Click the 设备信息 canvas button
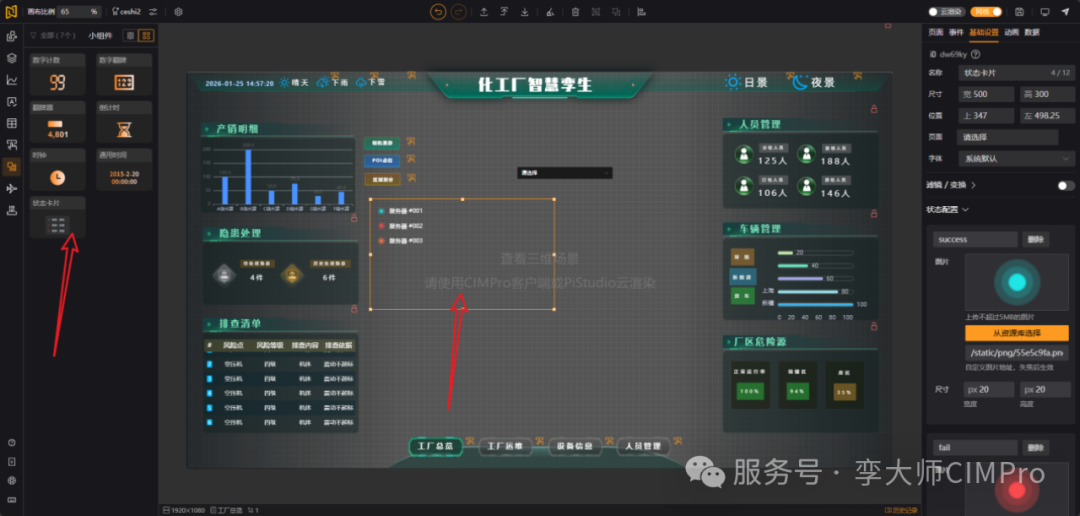The height and width of the screenshot is (516, 1080). tap(574, 446)
